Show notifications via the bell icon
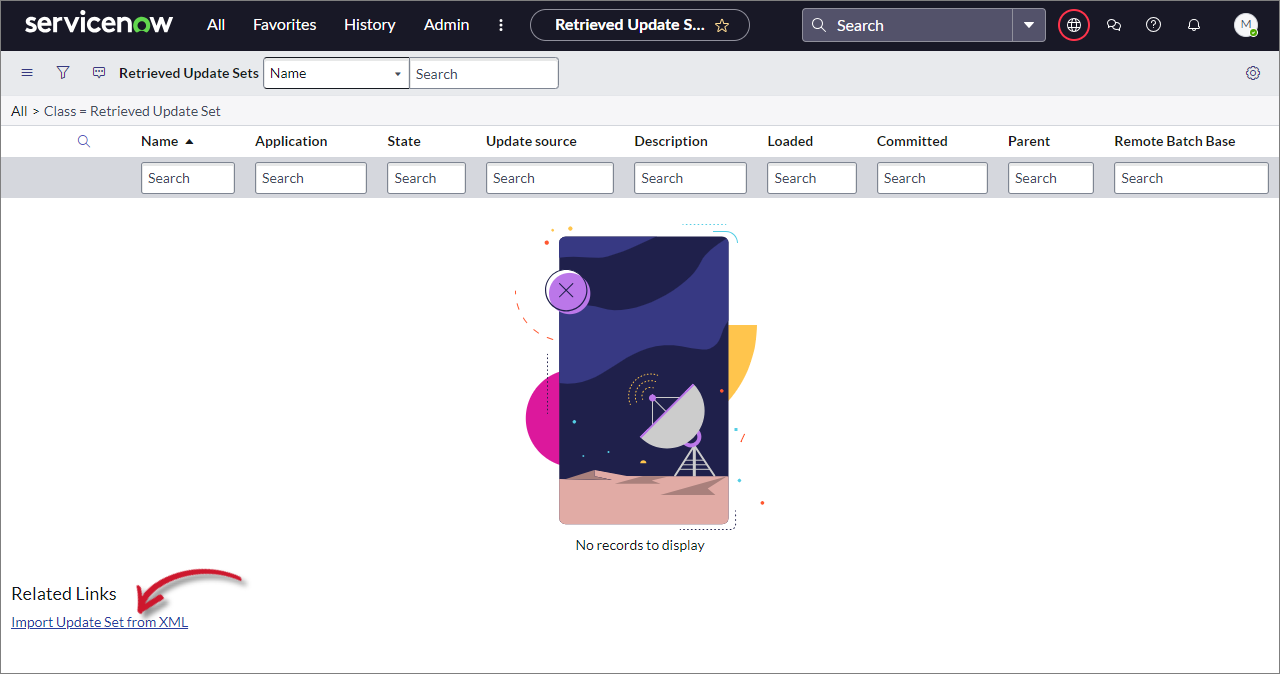1280x674 pixels. click(x=1193, y=25)
